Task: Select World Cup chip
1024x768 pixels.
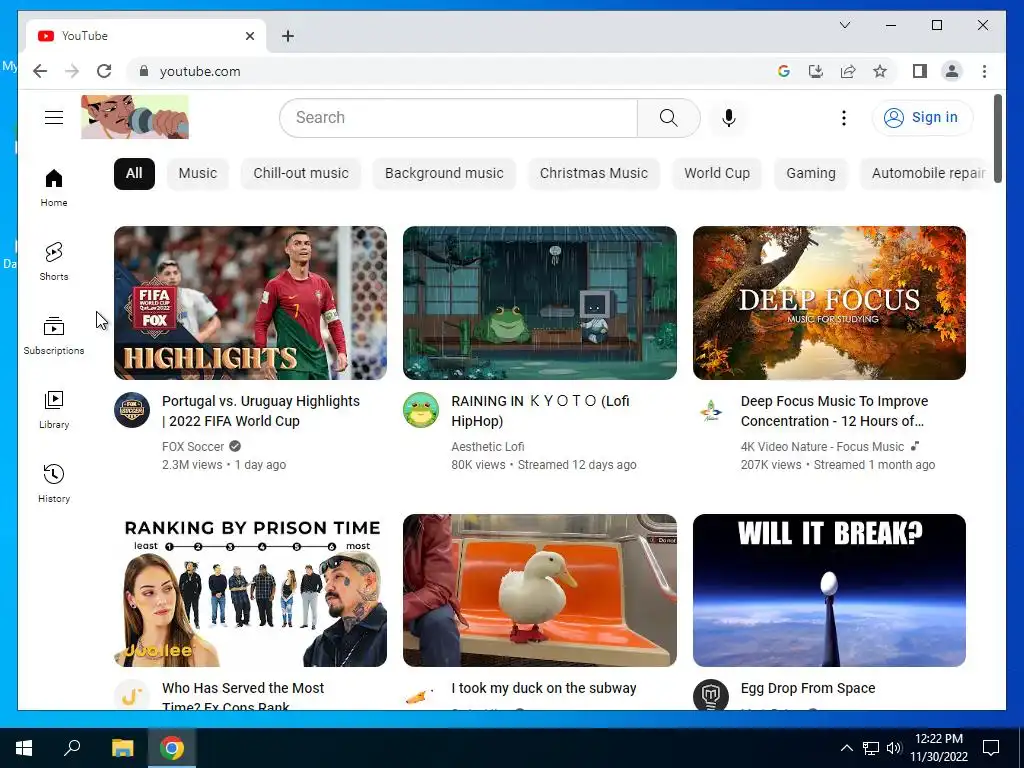Action: (x=716, y=173)
